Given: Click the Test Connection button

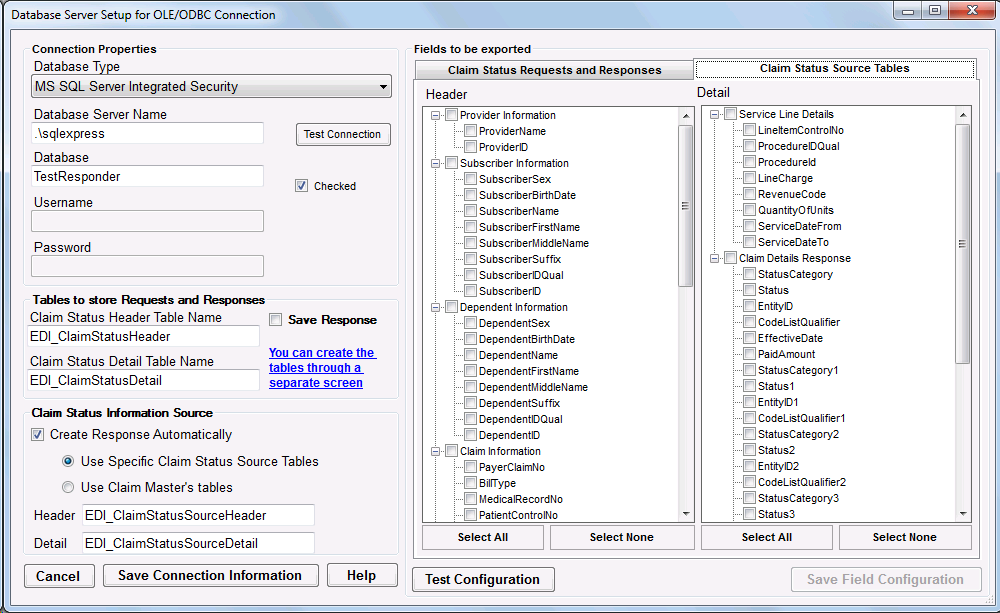Looking at the screenshot, I should tap(342, 134).
